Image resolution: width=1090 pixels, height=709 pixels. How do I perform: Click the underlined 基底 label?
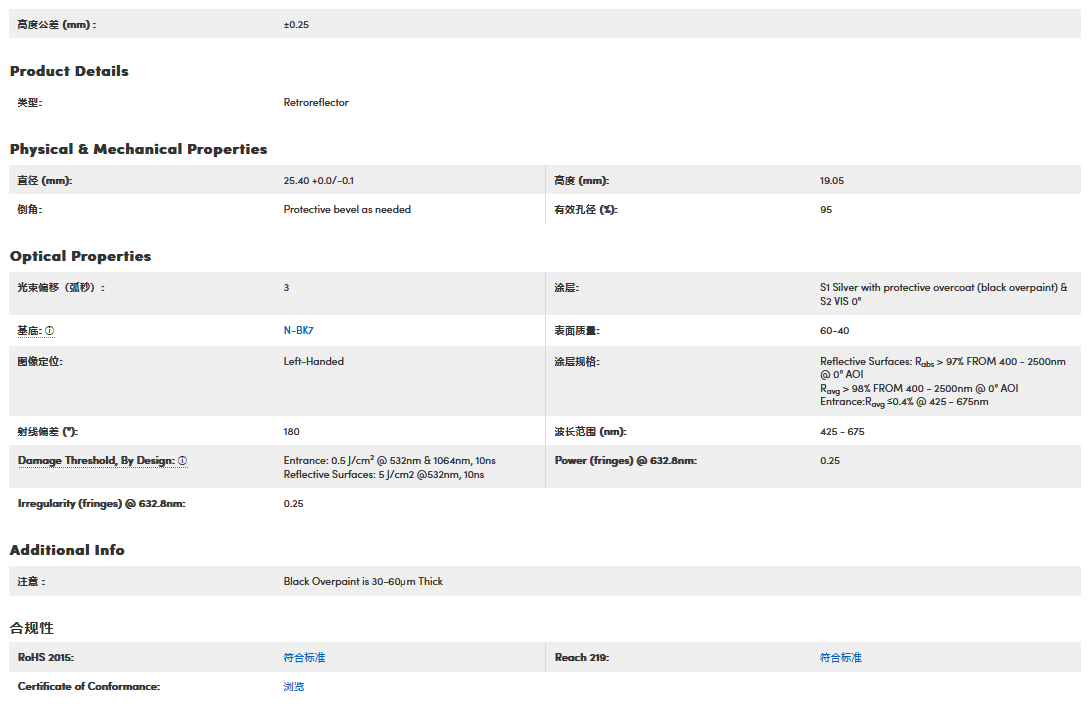(x=29, y=331)
